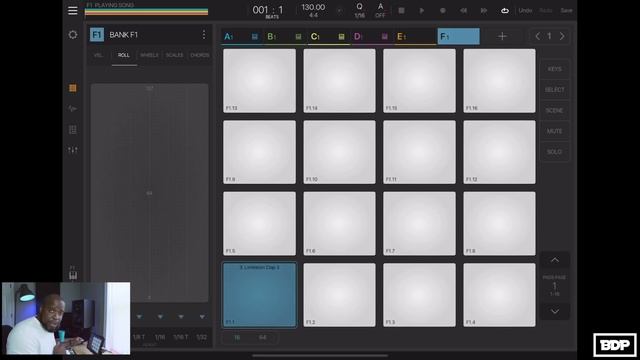Click the Save button
640x360 pixels.
[567, 11]
